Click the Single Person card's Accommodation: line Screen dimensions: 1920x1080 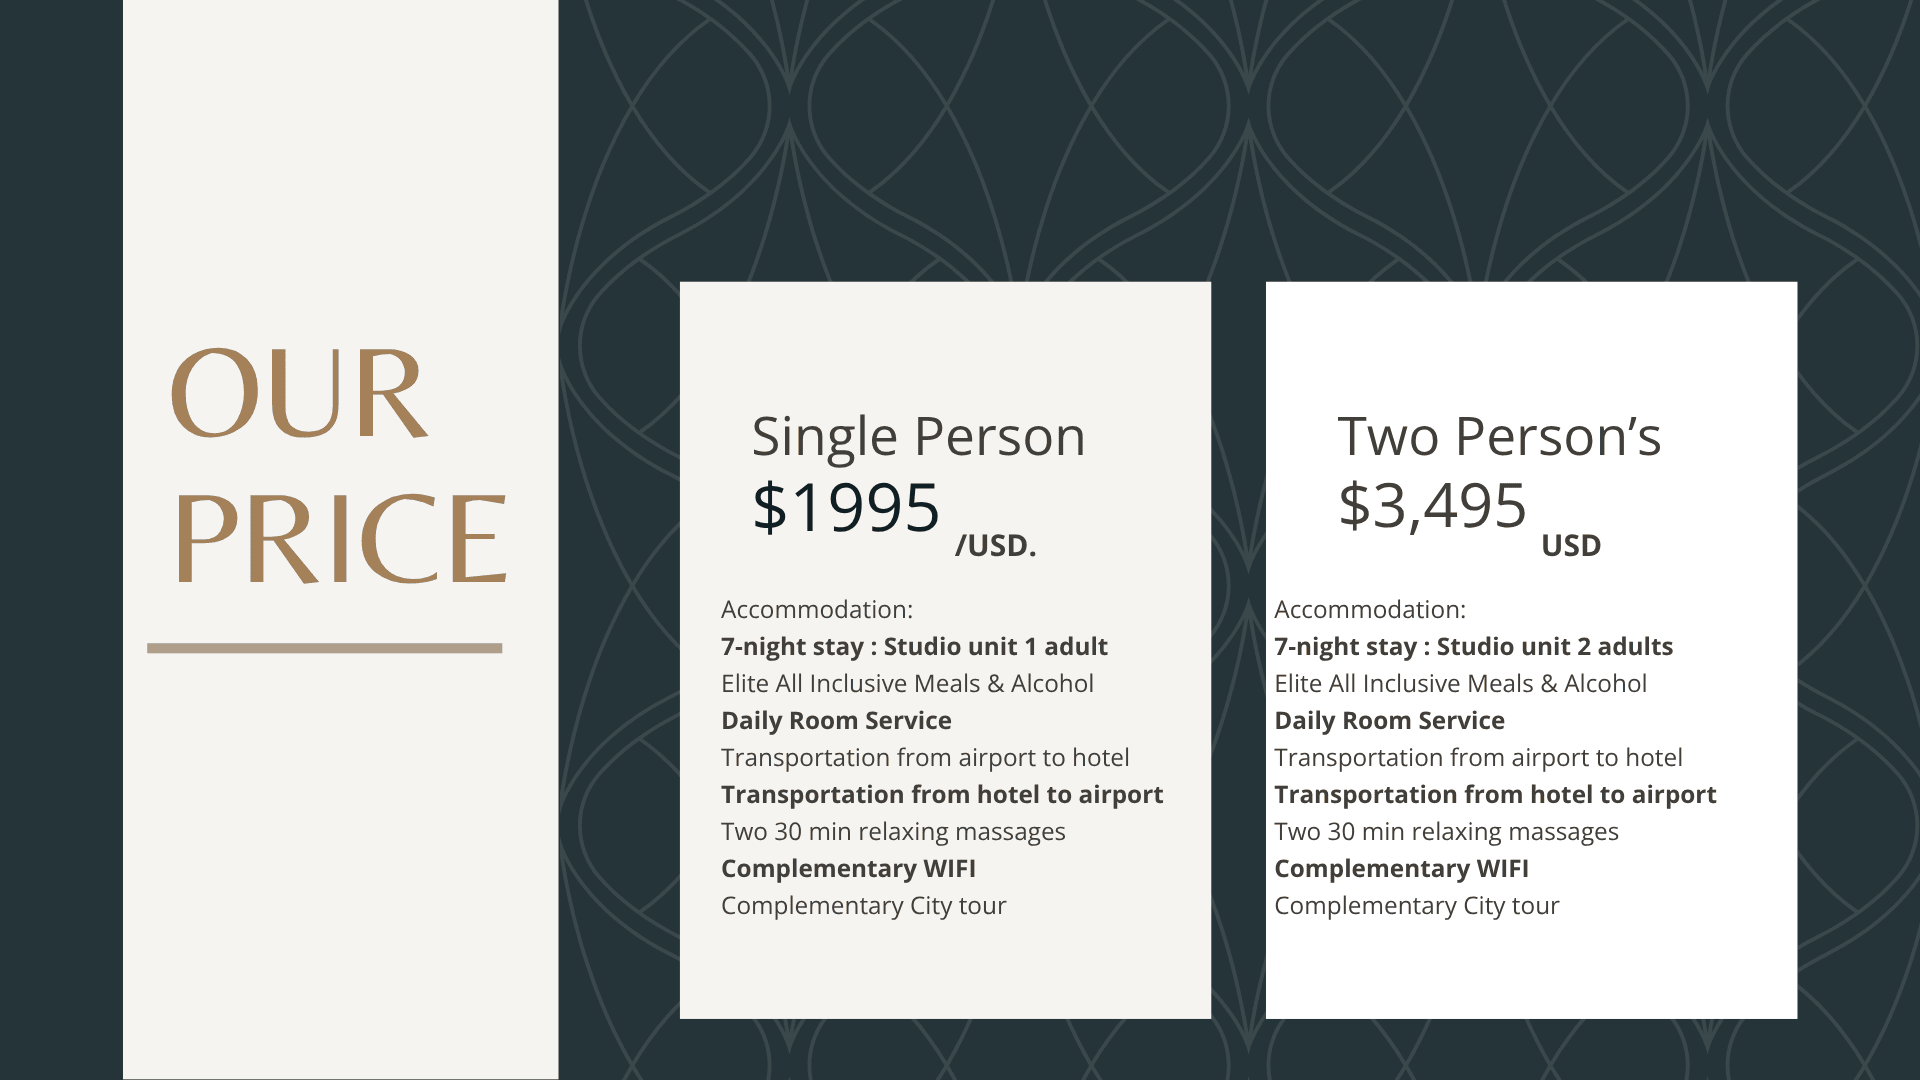coord(816,610)
